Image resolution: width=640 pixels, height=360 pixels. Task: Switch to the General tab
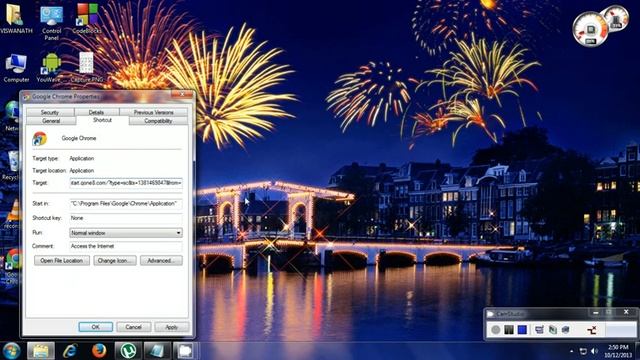click(51, 121)
